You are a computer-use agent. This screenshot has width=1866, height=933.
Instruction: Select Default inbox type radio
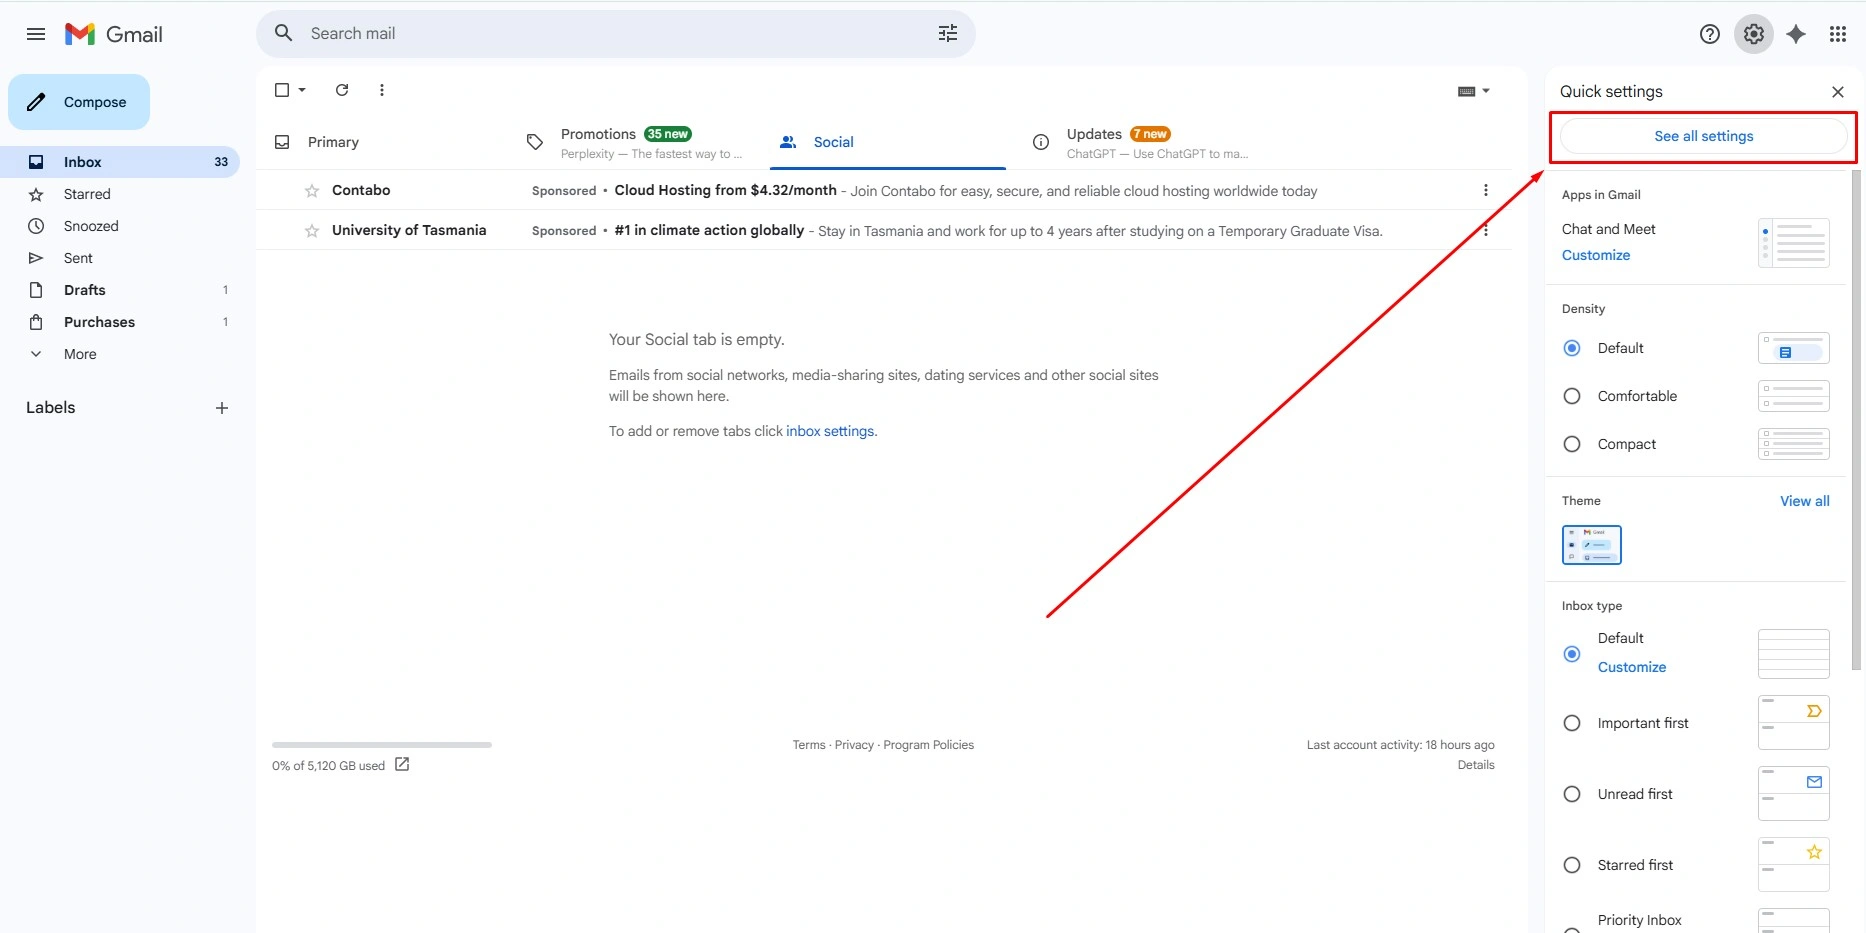coord(1572,654)
